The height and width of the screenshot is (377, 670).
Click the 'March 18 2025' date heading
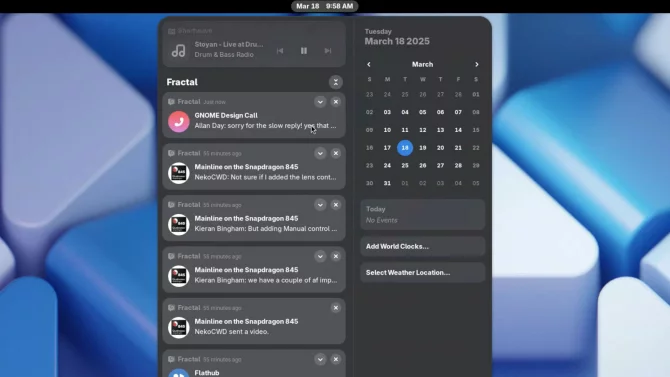coord(397,41)
